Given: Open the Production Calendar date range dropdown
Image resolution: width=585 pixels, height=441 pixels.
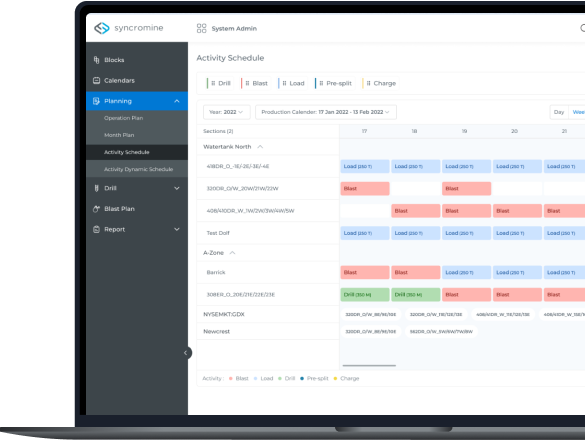Looking at the screenshot, I should coord(326,112).
